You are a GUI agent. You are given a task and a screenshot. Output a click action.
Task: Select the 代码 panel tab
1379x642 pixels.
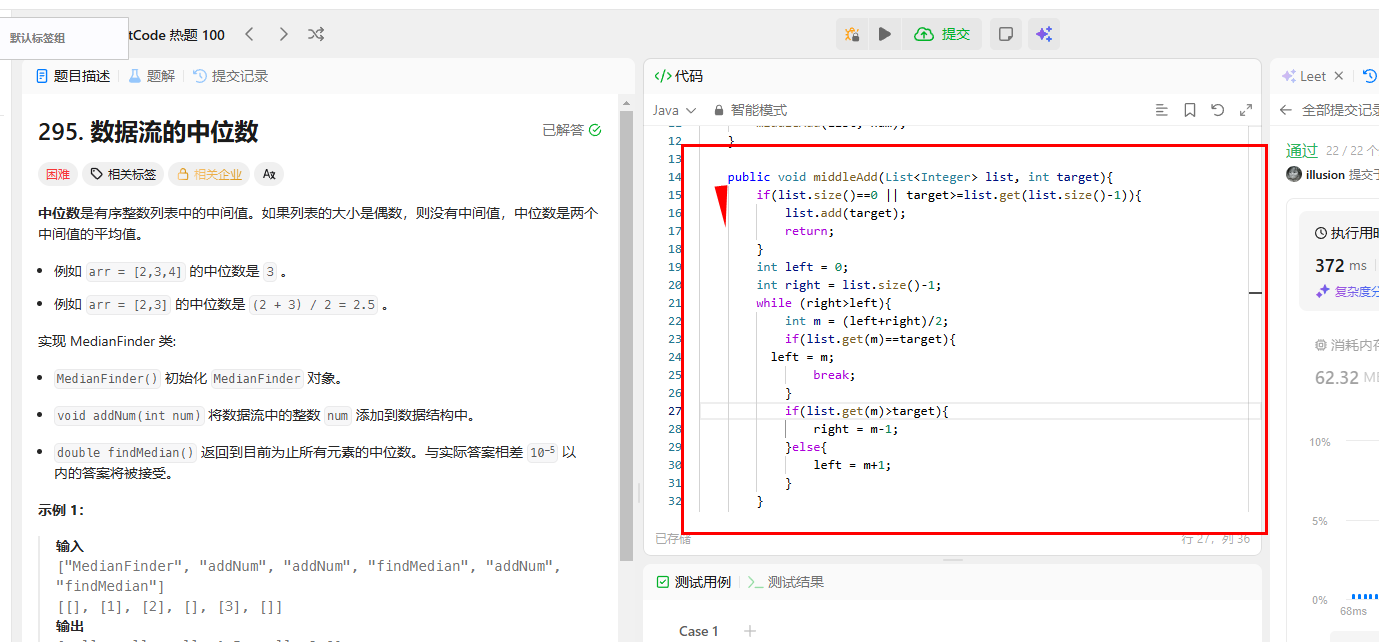pyautogui.click(x=678, y=76)
